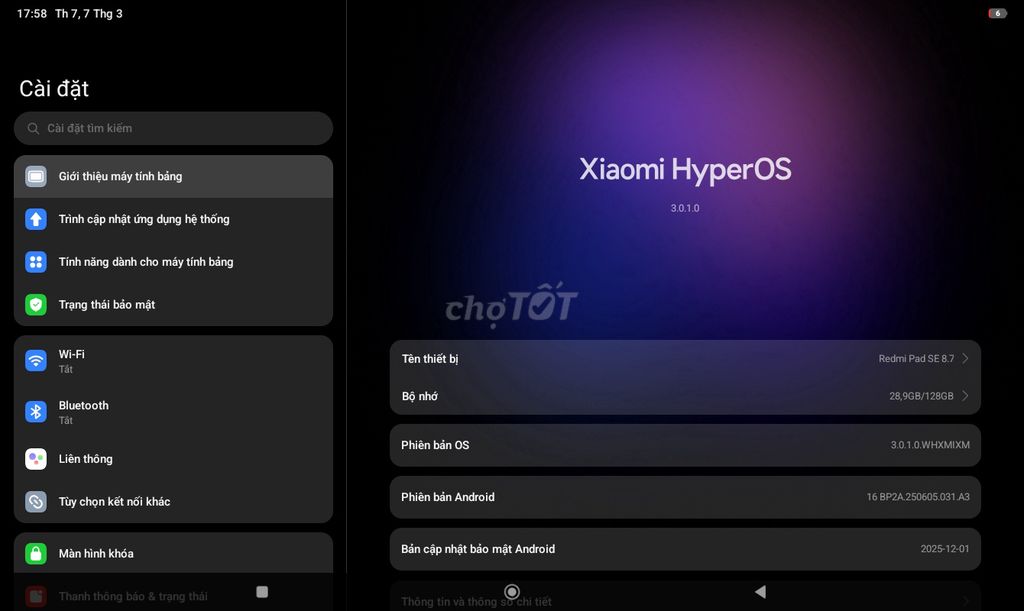The height and width of the screenshot is (611, 1024).
Task: Click the green shield security status icon
Action: (x=36, y=305)
